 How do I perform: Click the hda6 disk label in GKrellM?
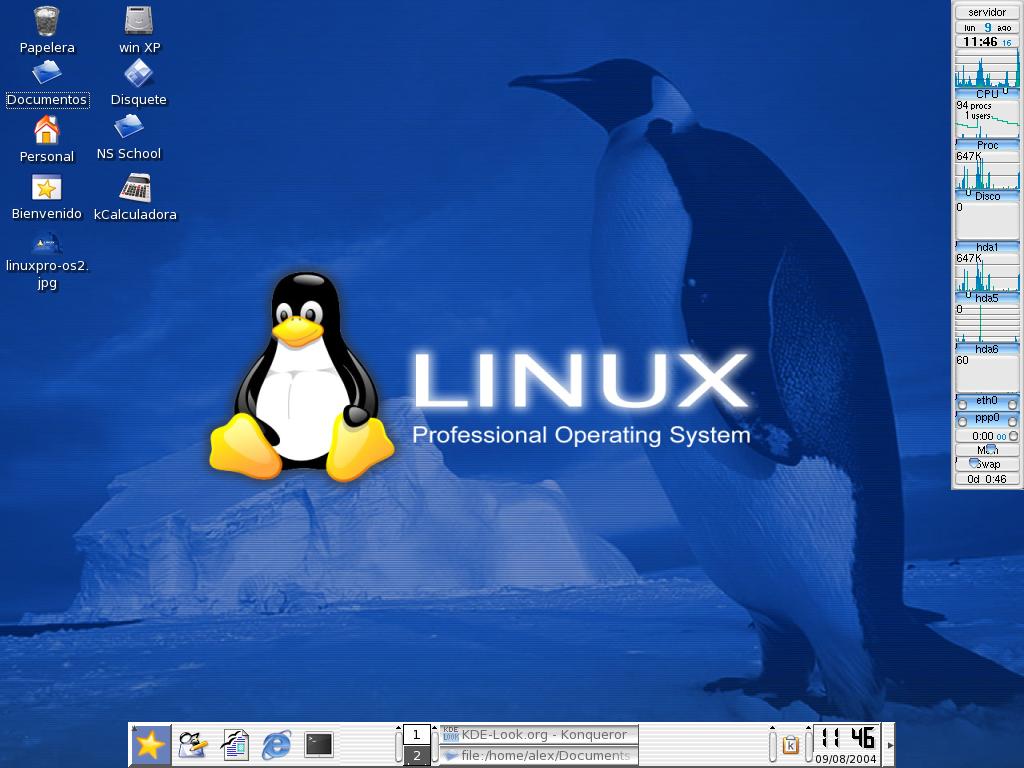coord(987,349)
